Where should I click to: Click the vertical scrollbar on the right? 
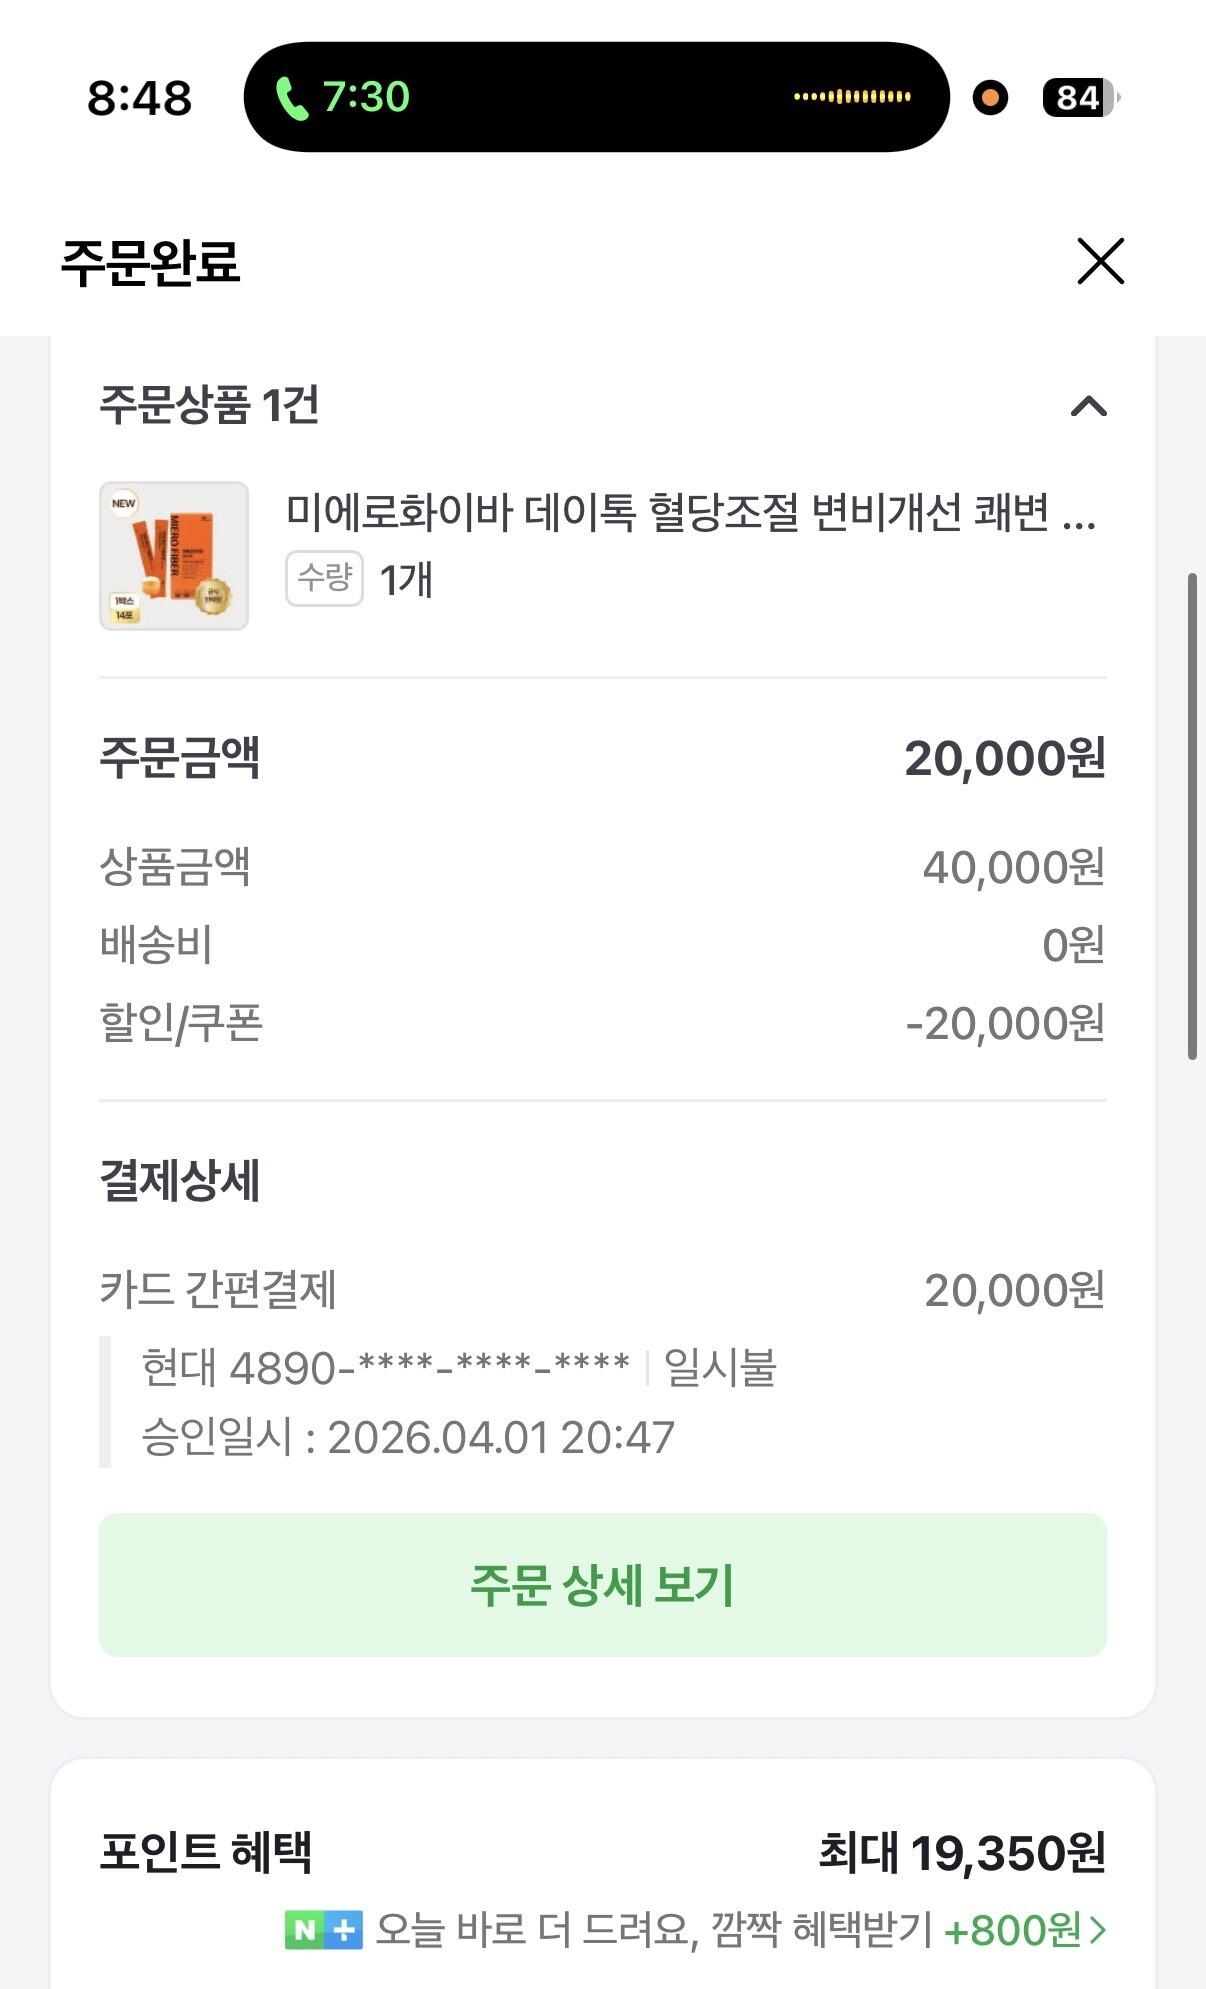pos(1192,815)
